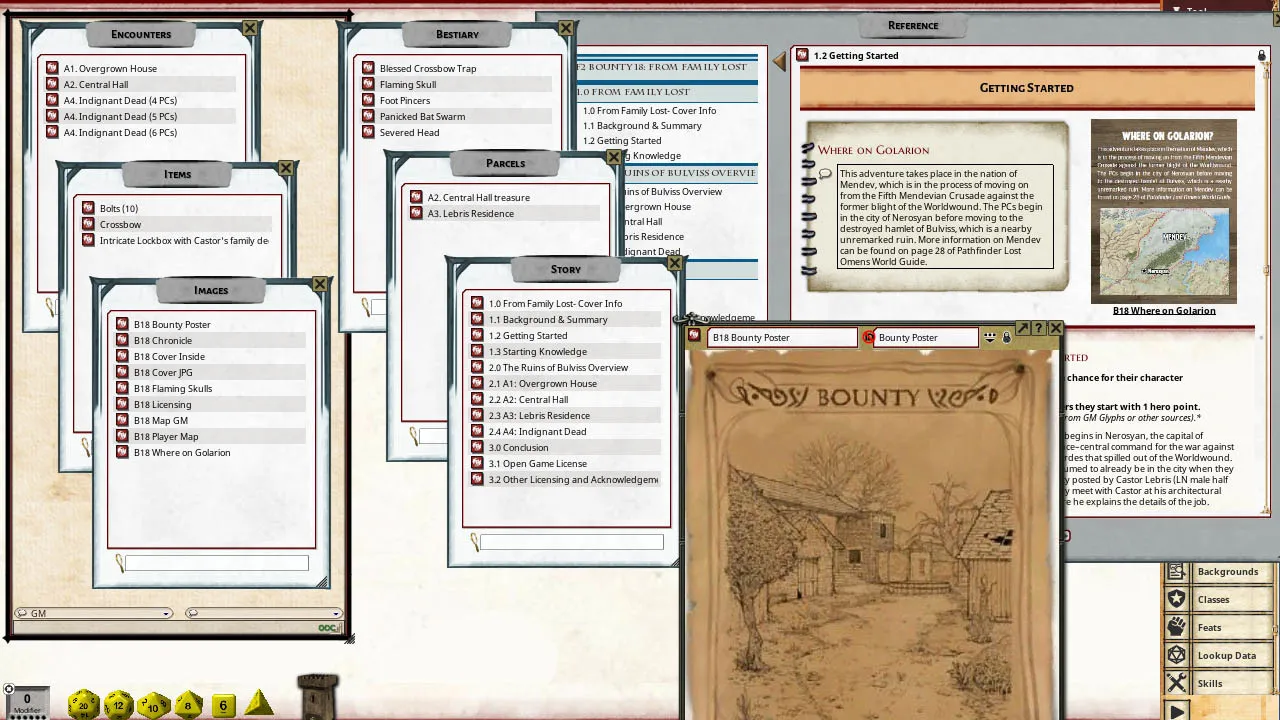The image size is (1280, 720).
Task: Click the Story window search field
Action: [x=571, y=542]
